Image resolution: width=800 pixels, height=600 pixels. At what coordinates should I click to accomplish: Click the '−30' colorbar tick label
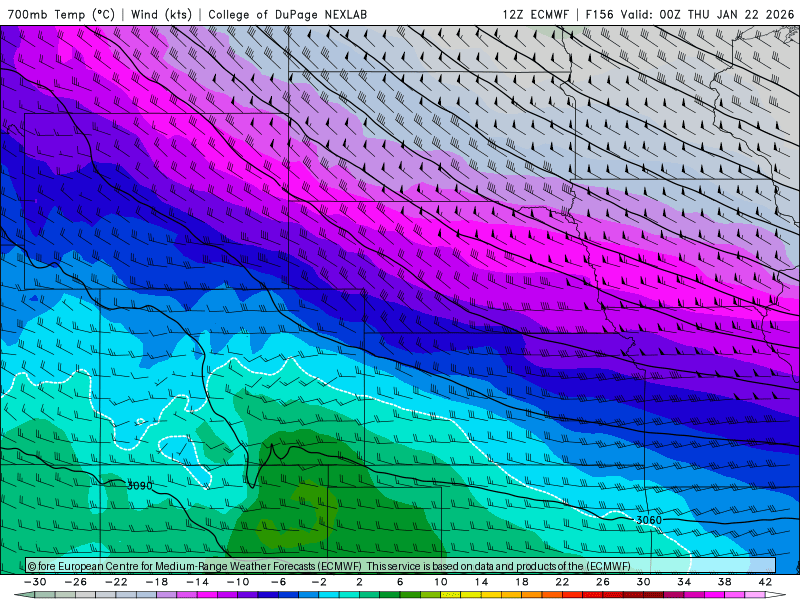tap(35, 582)
